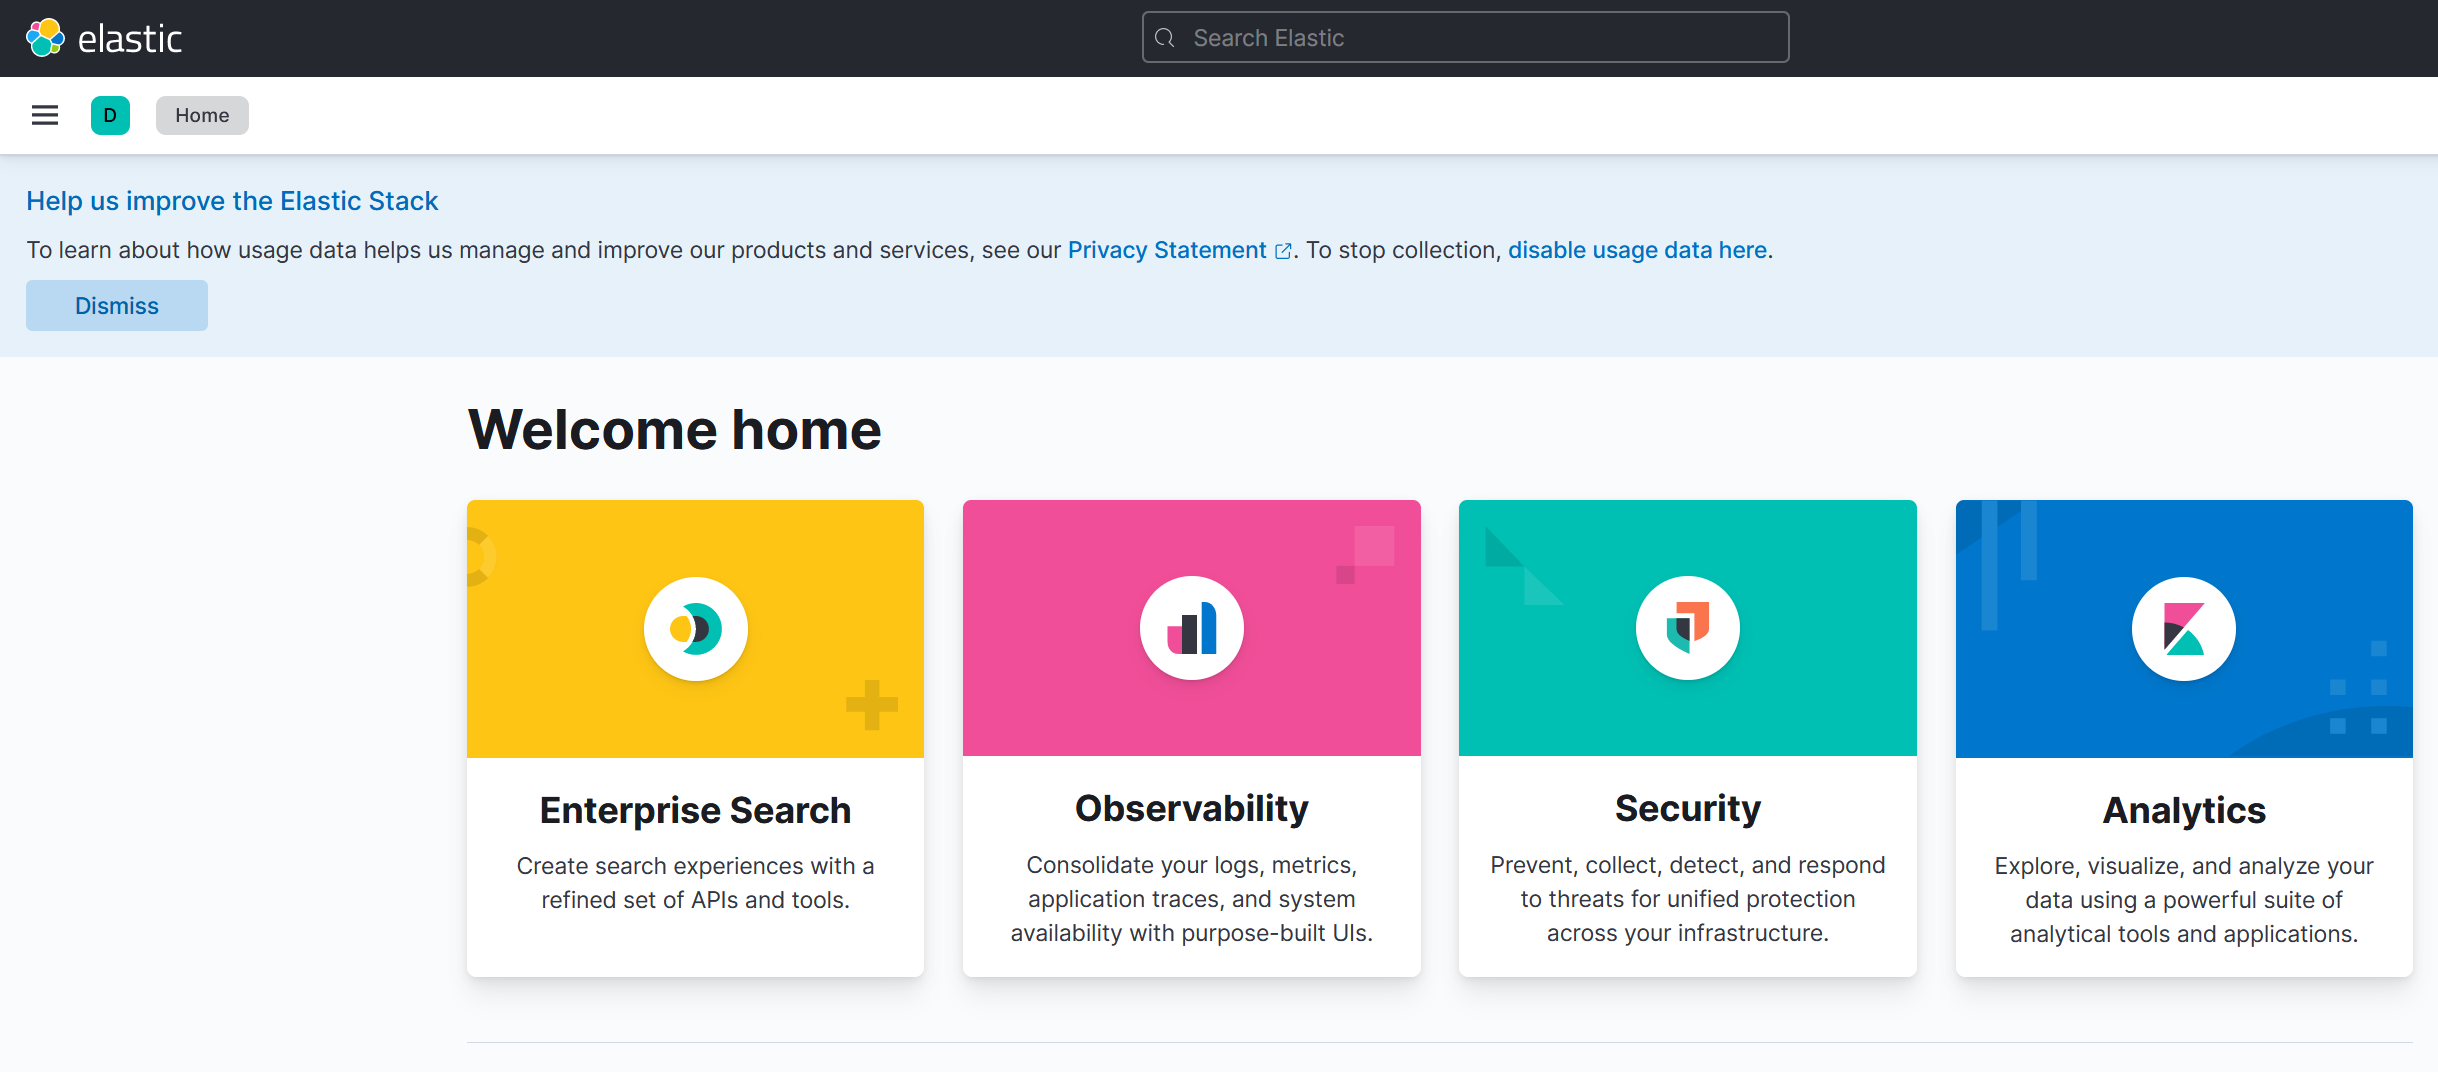Screen dimensions: 2438x1072
Task: Click the Analytics Kibana icon
Action: point(2184,629)
